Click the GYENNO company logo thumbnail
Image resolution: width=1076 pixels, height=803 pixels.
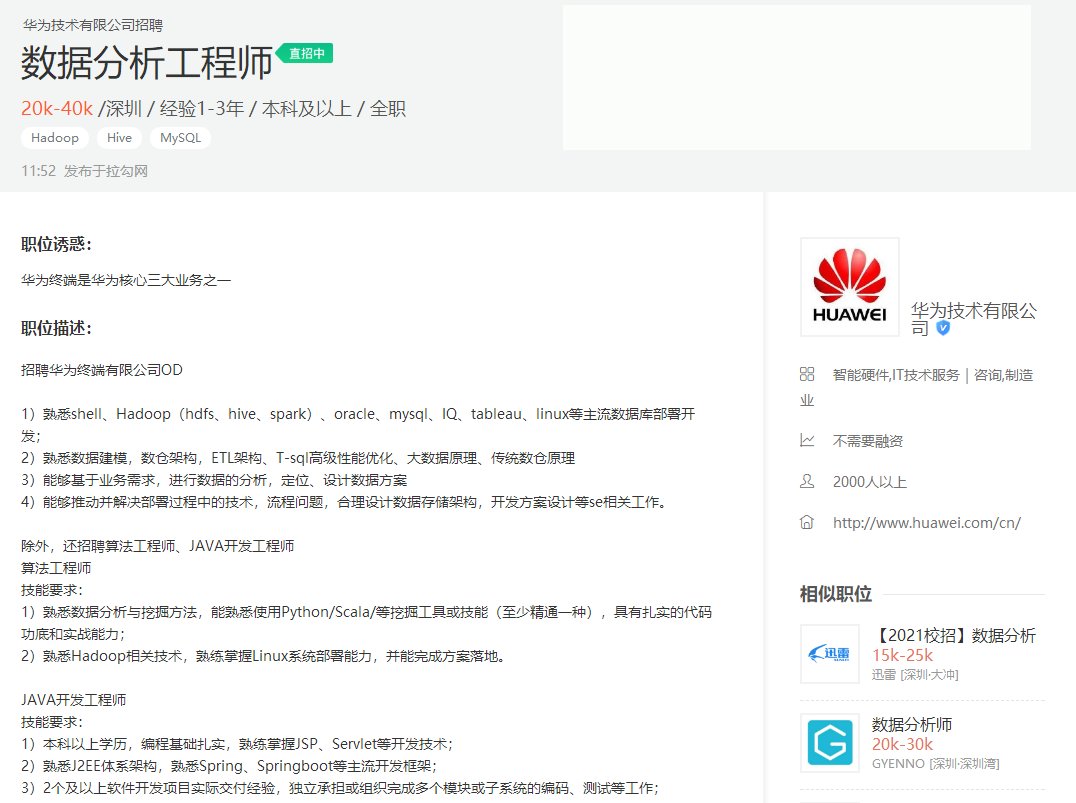pos(829,744)
